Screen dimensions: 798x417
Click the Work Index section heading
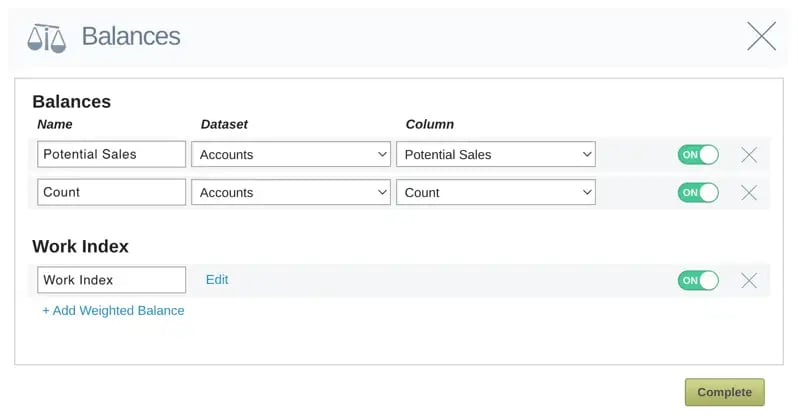80,246
